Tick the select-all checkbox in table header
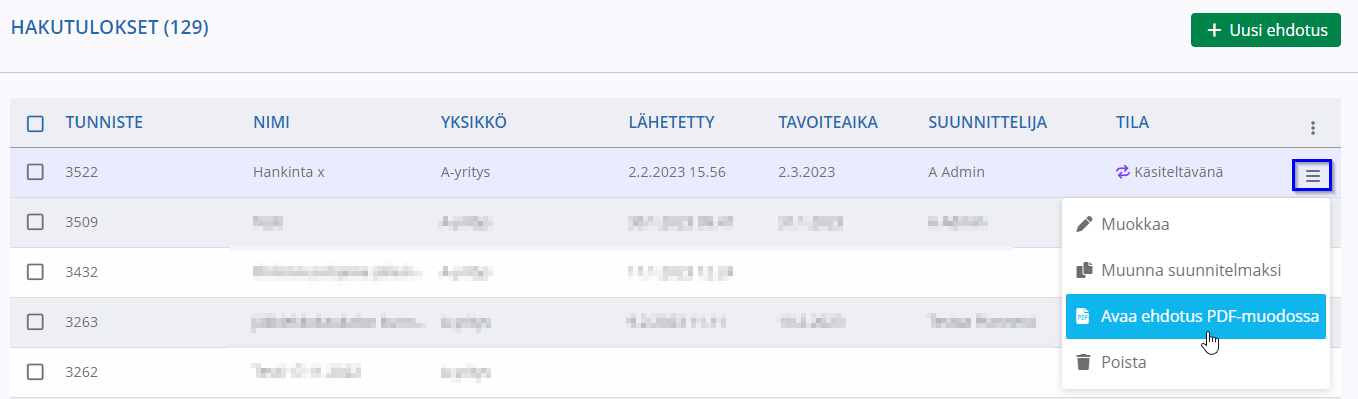Screen dimensions: 1358x399 click(x=35, y=124)
